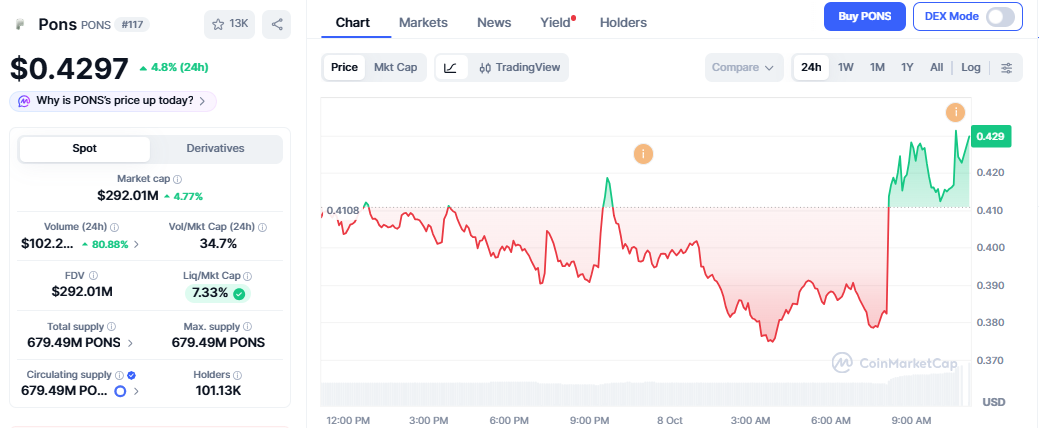This screenshot has height=428, width=1039.
Task: Click the 0.4108 opening price label
Action: [343, 211]
